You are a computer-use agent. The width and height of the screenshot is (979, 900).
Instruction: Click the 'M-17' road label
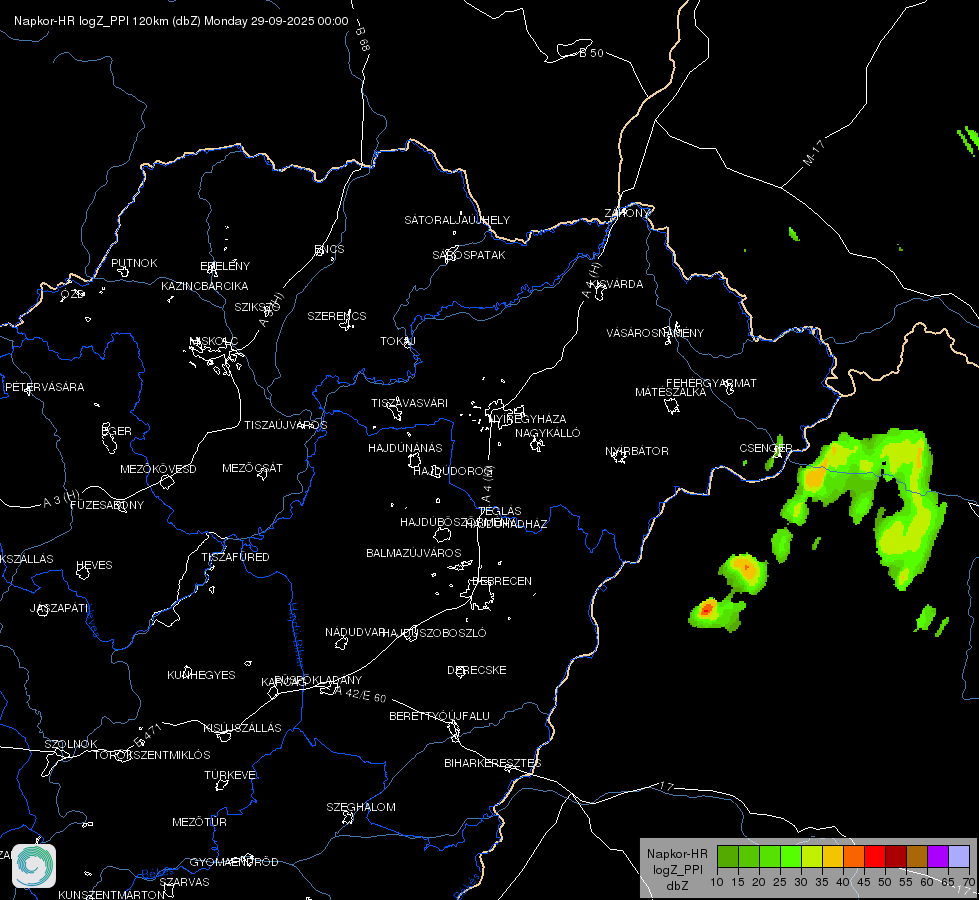814,153
